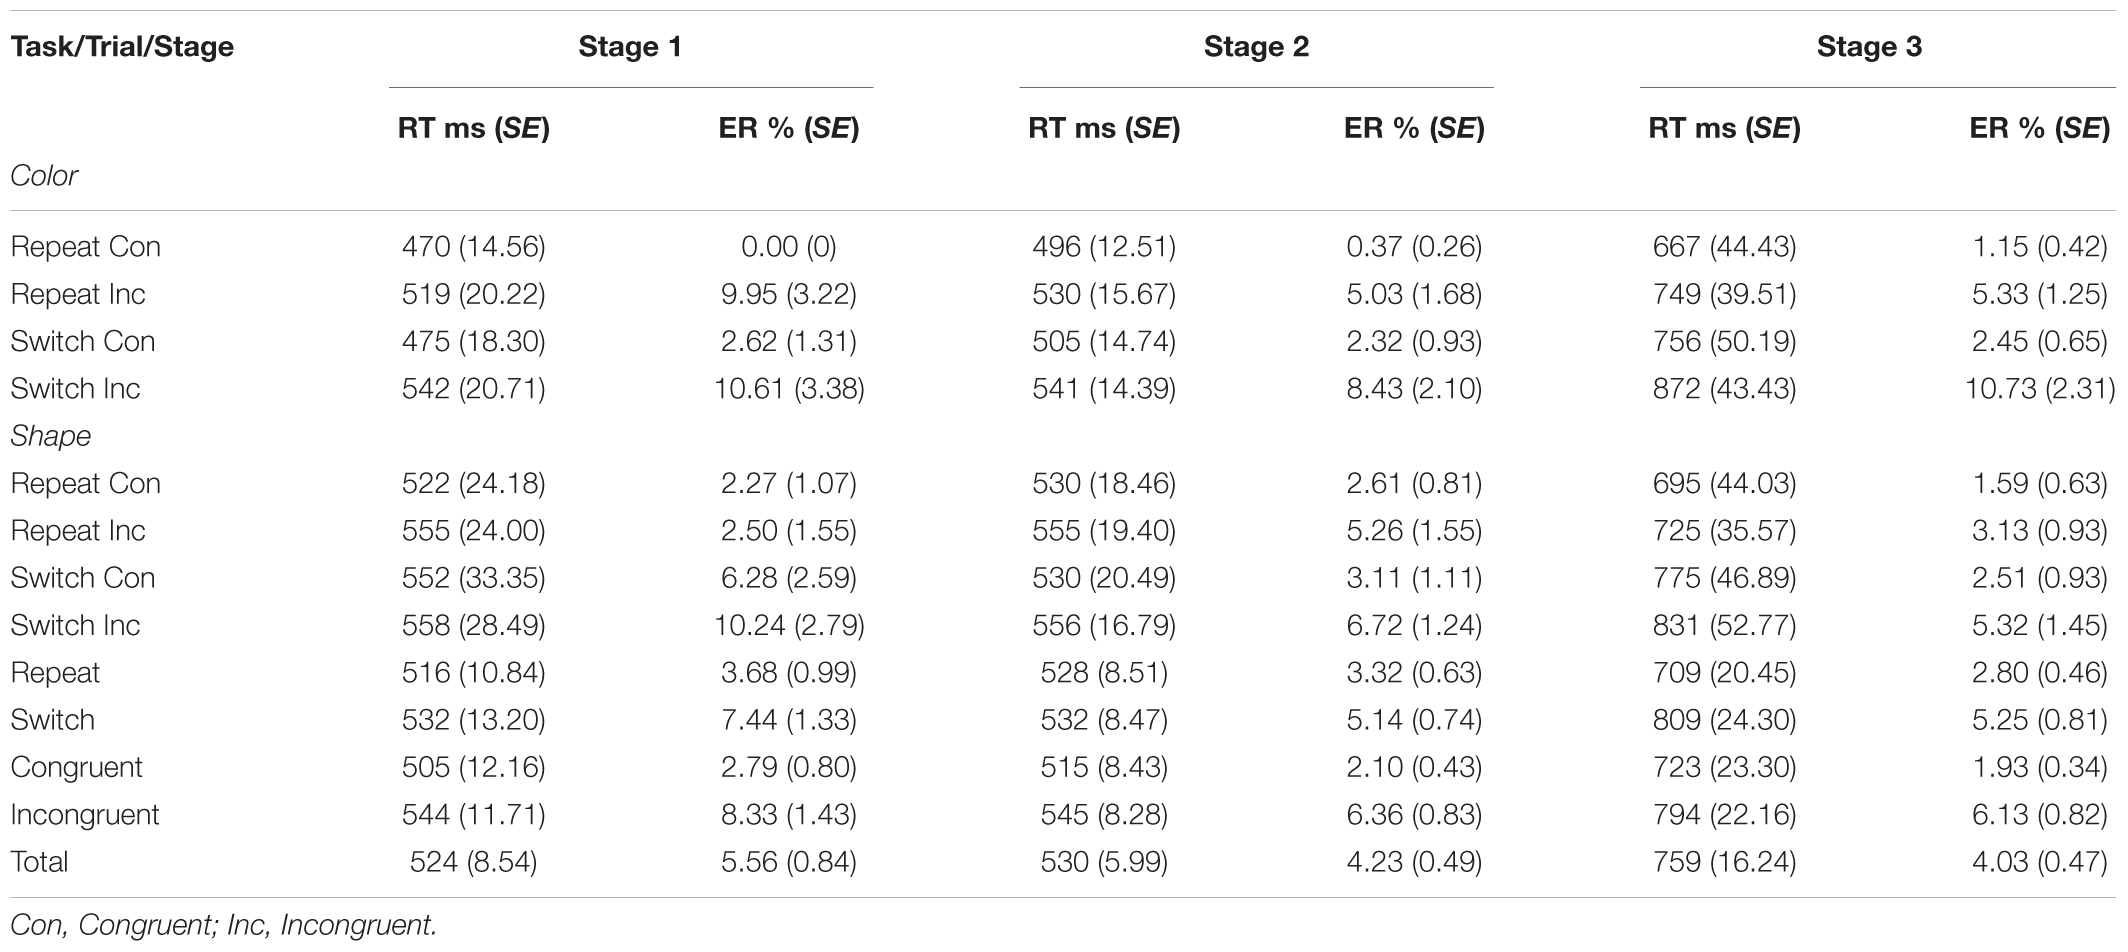Click the Color task section label
2128x952 pixels.
[44, 175]
